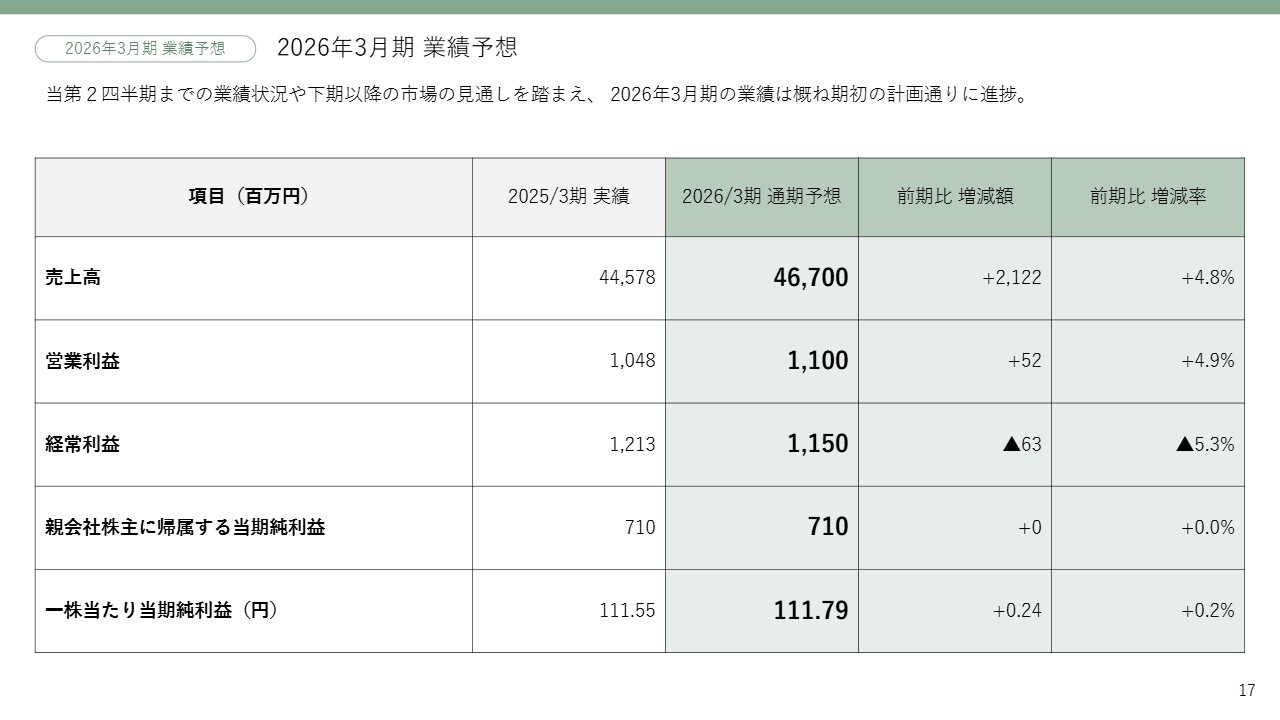Image resolution: width=1280 pixels, height=720 pixels.
Task: Select the 前期比 増減額 column header
Action: (x=954, y=197)
